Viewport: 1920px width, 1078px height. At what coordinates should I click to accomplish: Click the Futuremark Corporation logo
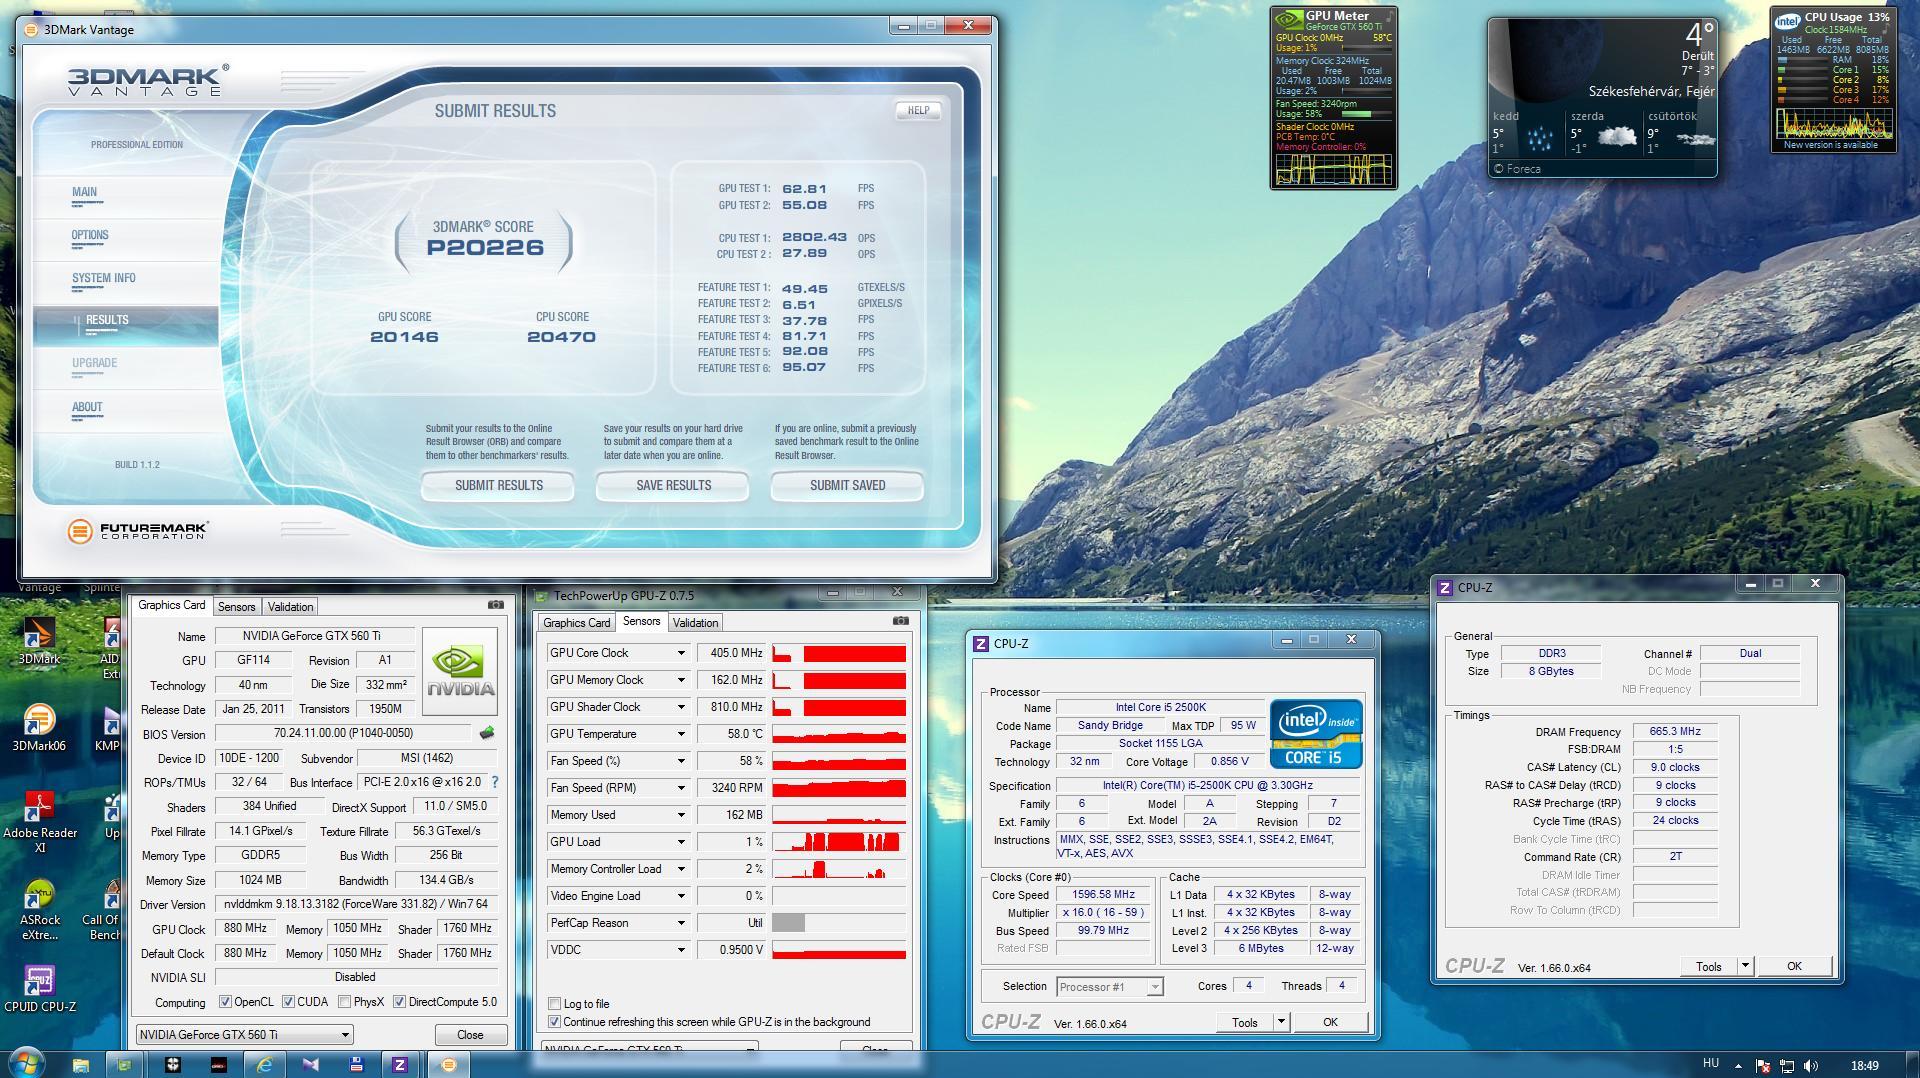[x=138, y=531]
